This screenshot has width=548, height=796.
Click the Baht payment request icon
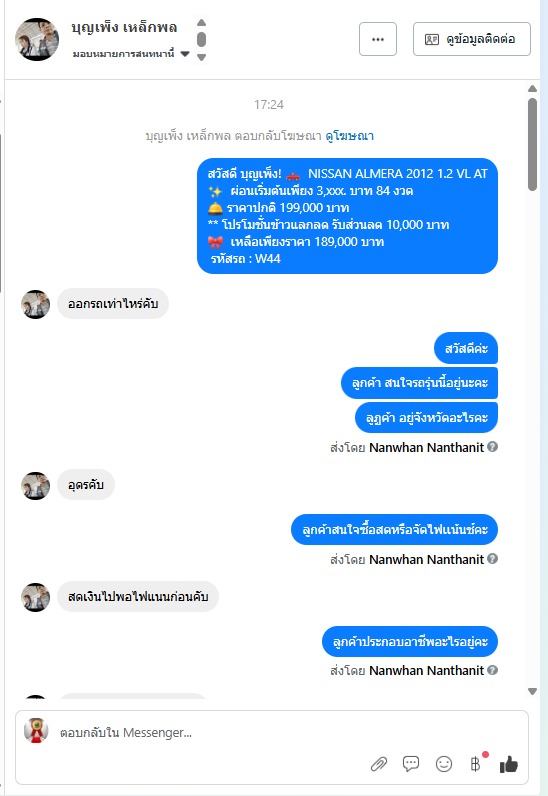[x=475, y=764]
